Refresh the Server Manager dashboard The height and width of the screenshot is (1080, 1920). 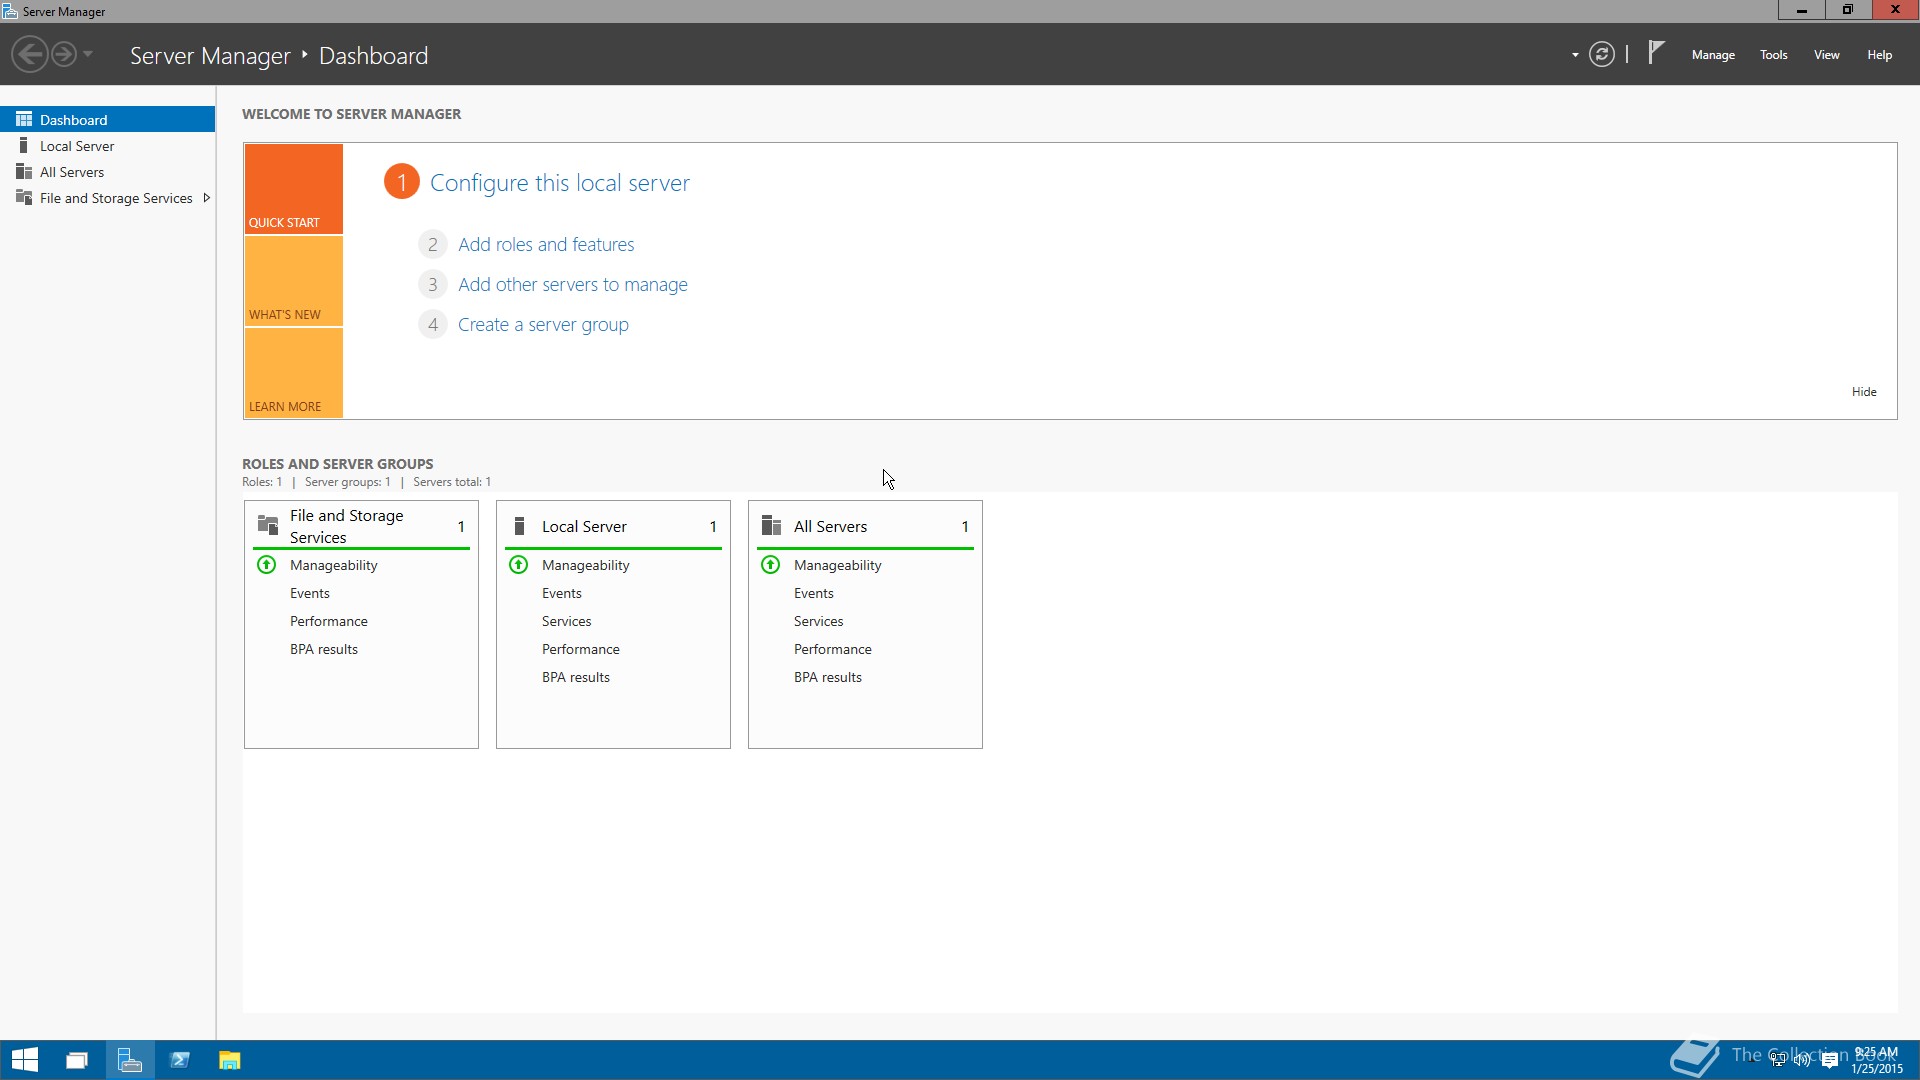click(x=1602, y=54)
